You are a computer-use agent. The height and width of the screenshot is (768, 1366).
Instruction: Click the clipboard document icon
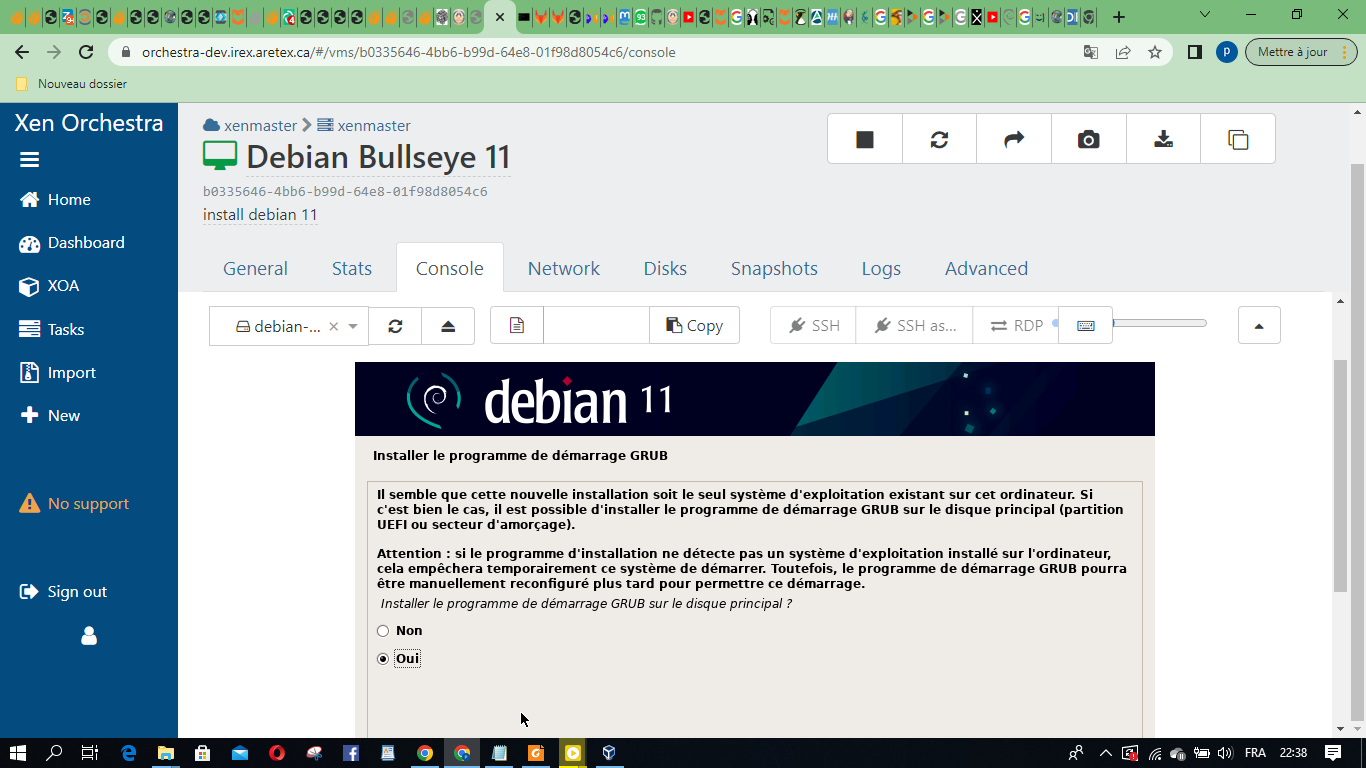click(x=517, y=326)
